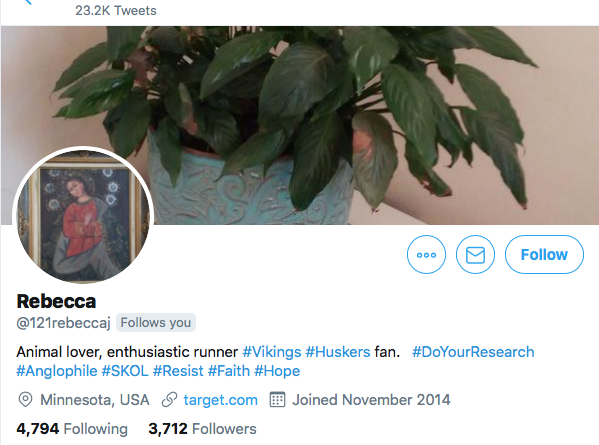Click the #Faith hashtag
Image resolution: width=599 pixels, height=445 pixels.
tap(229, 371)
